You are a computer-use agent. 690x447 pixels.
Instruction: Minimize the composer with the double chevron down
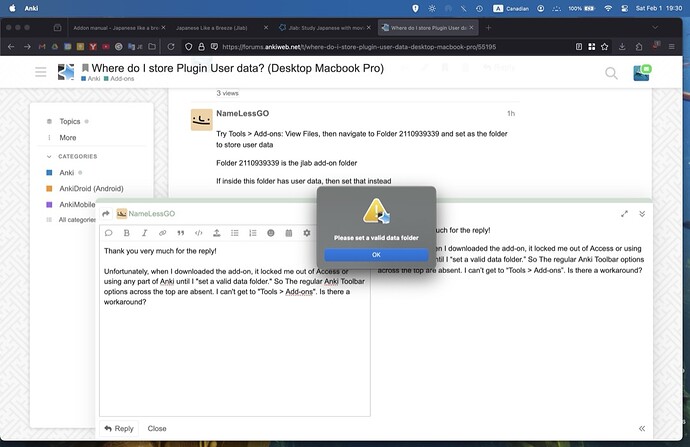(x=642, y=214)
